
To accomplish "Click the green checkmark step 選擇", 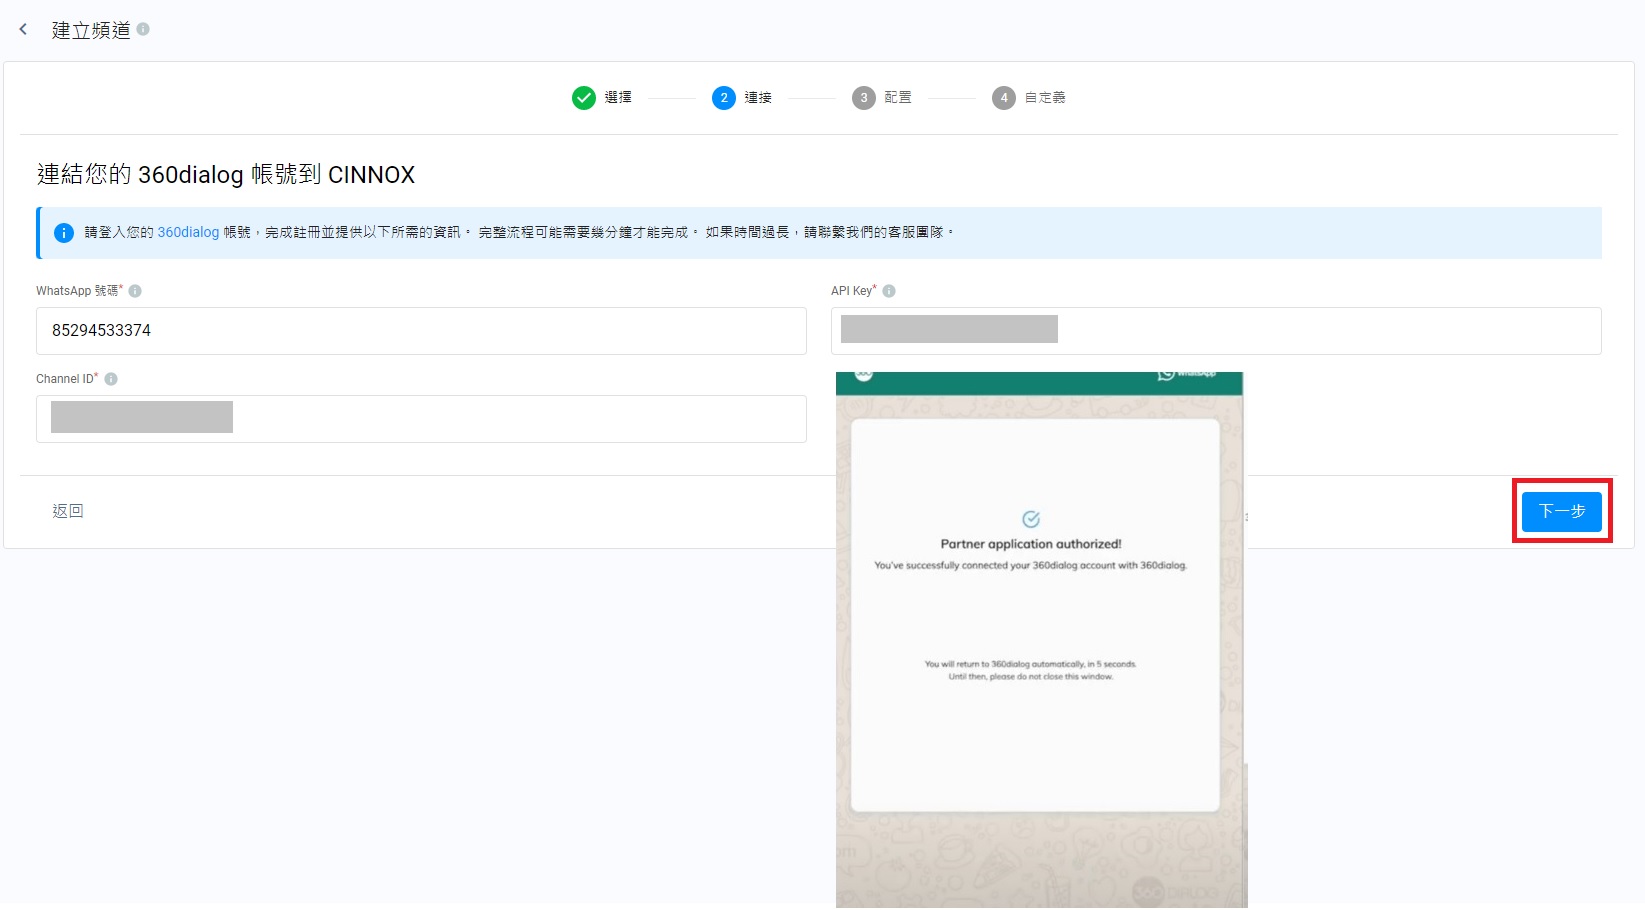I will pos(584,98).
